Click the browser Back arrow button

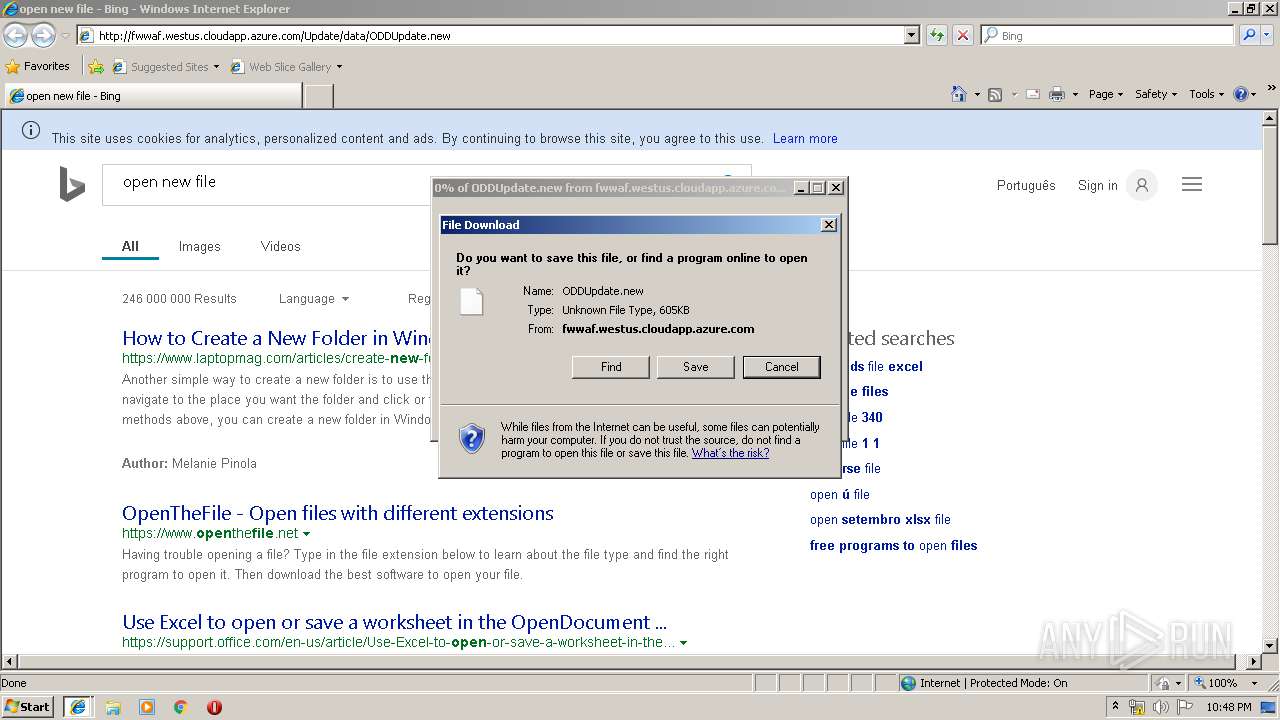(15, 36)
